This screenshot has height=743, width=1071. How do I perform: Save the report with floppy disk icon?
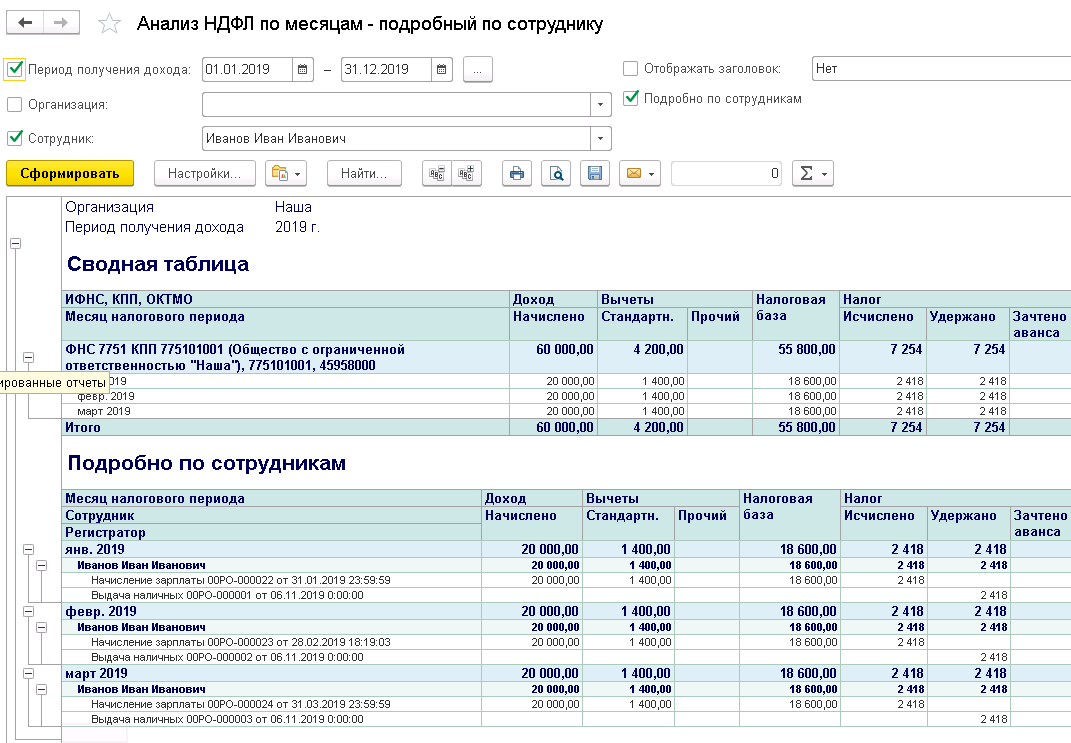pos(595,173)
